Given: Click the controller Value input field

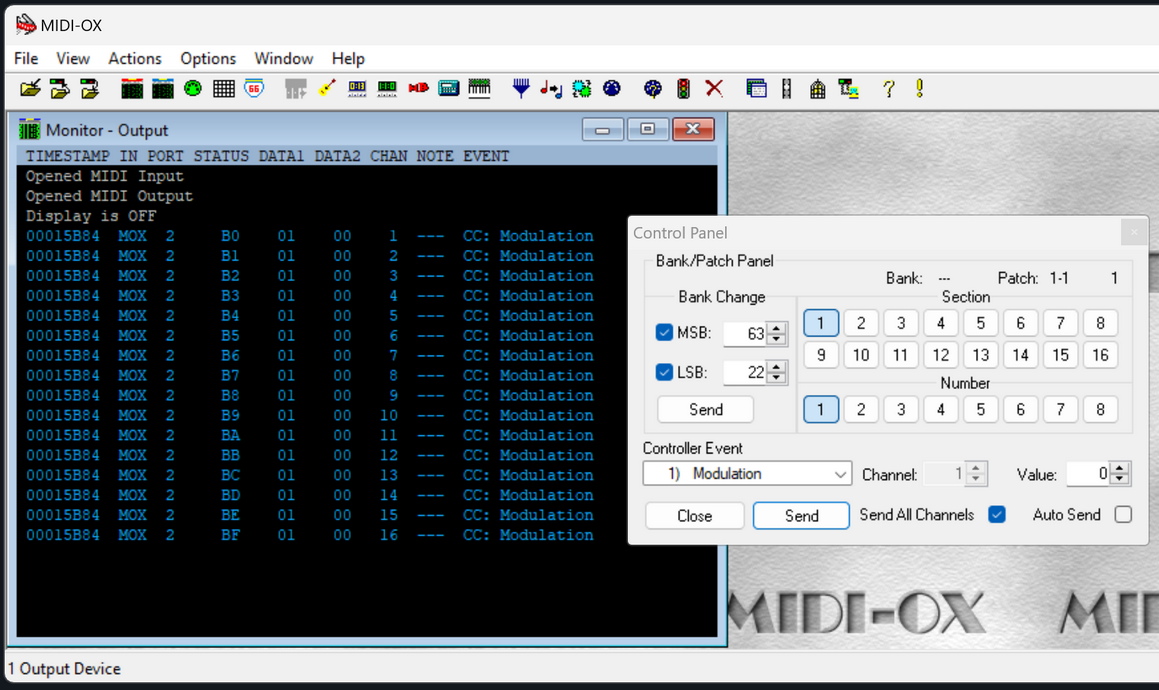Looking at the screenshot, I should [x=1089, y=474].
